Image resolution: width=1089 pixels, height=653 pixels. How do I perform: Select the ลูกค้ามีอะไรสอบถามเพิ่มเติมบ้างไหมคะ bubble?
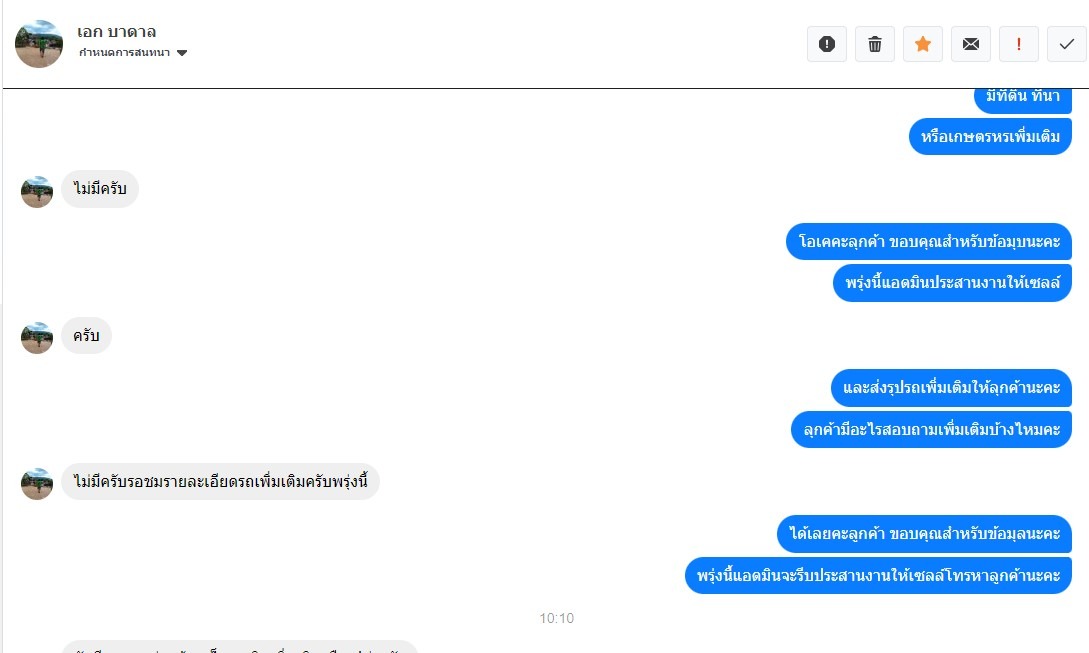pyautogui.click(x=931, y=429)
